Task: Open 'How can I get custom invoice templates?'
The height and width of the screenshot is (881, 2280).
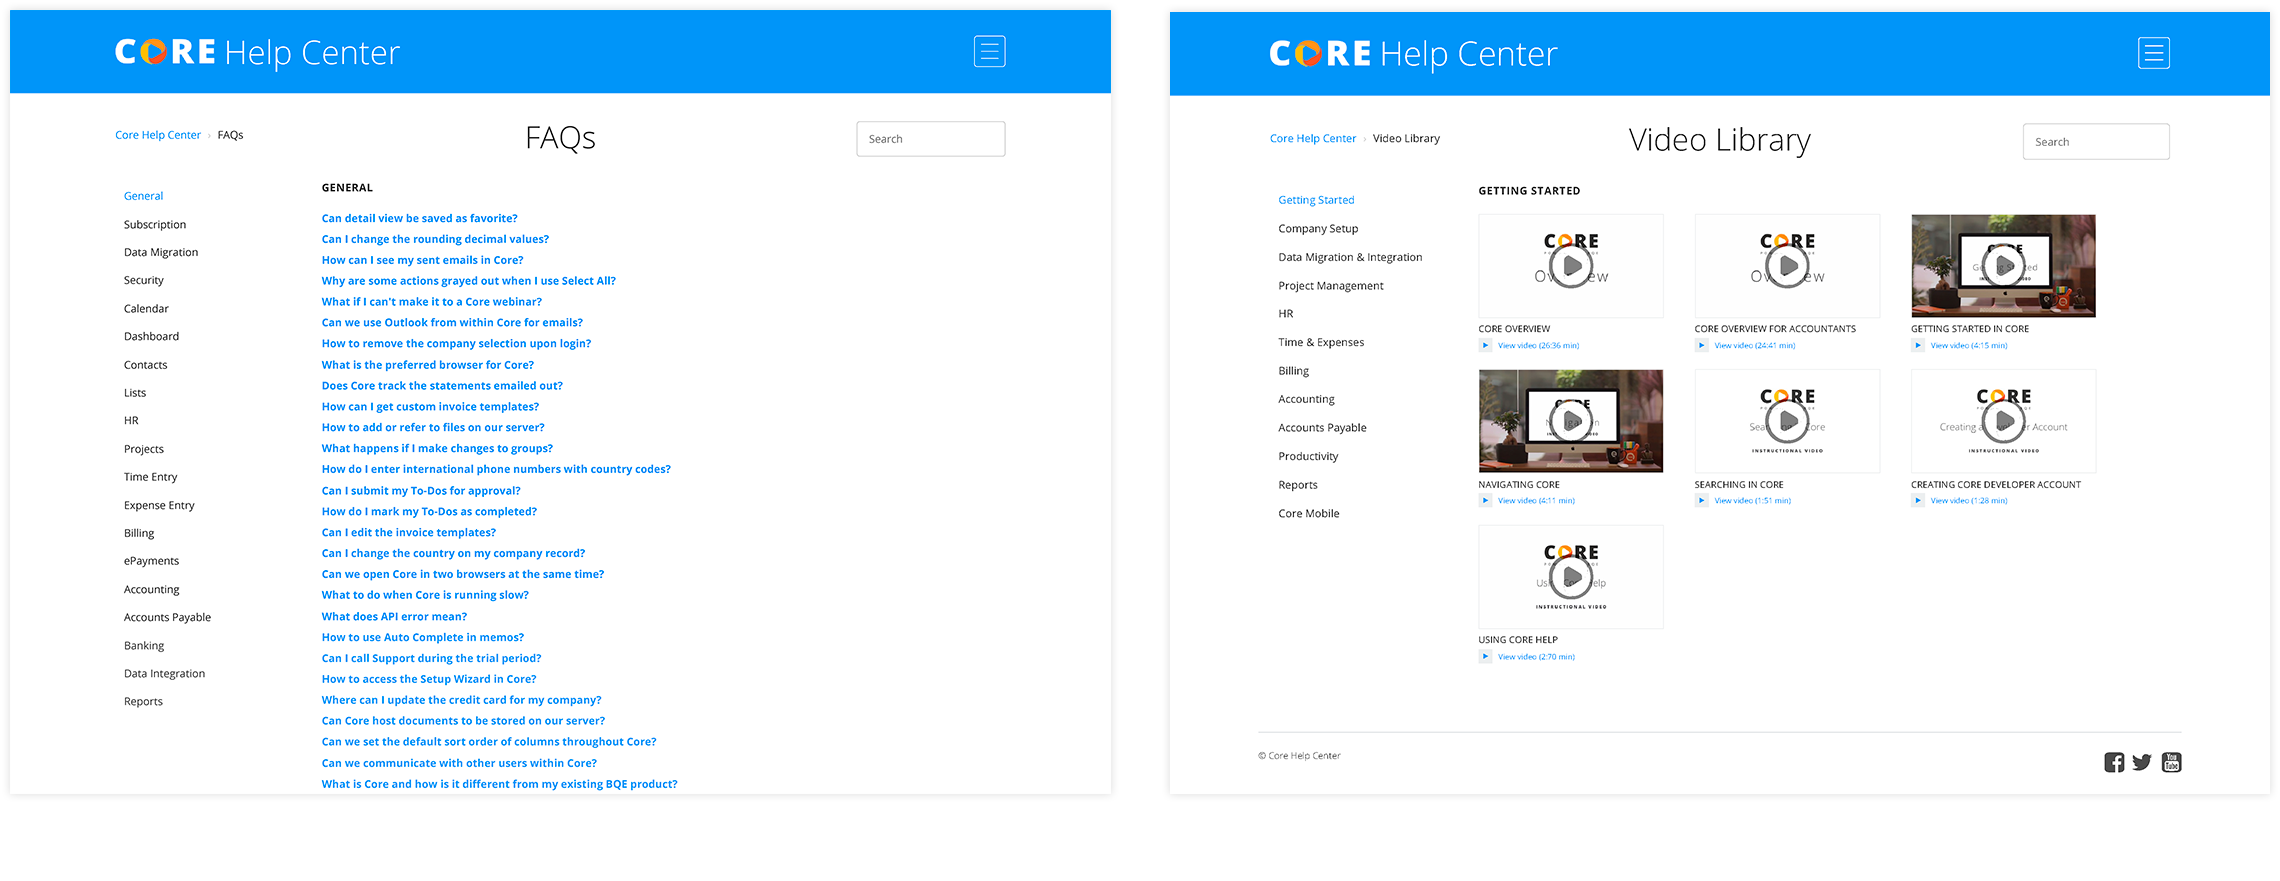Action: [430, 407]
